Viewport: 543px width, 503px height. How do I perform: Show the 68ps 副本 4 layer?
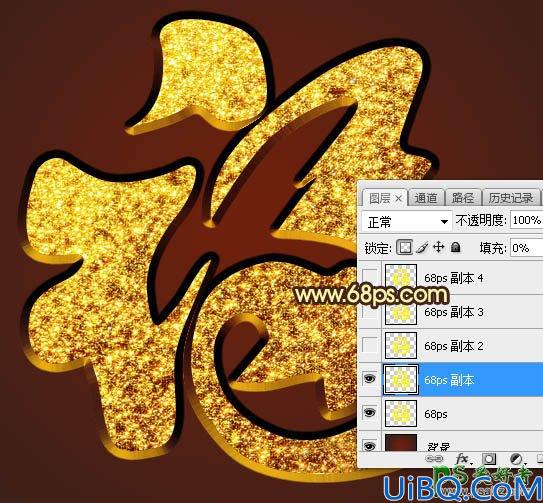(370, 277)
